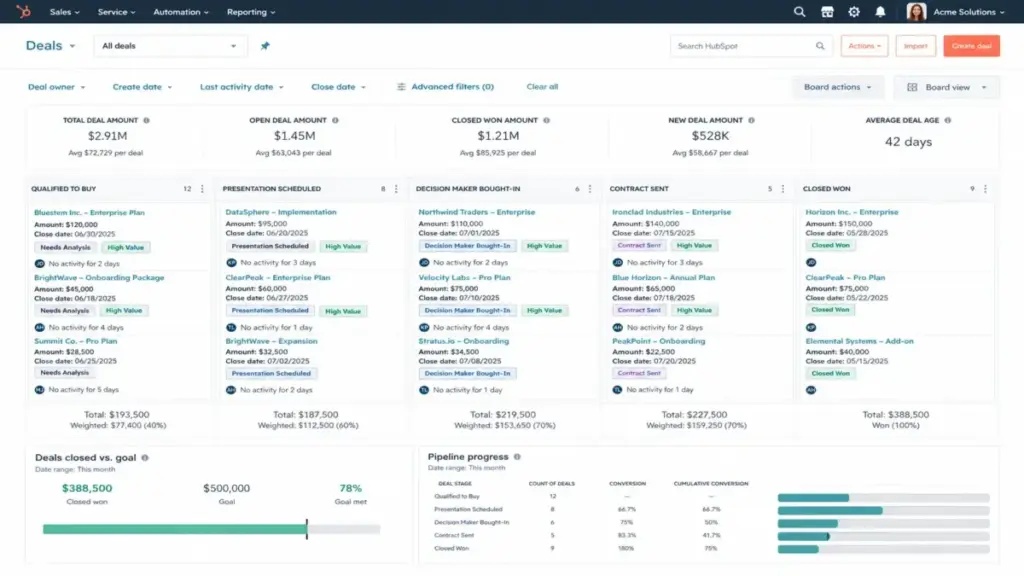Expand the Create date filter

point(142,87)
